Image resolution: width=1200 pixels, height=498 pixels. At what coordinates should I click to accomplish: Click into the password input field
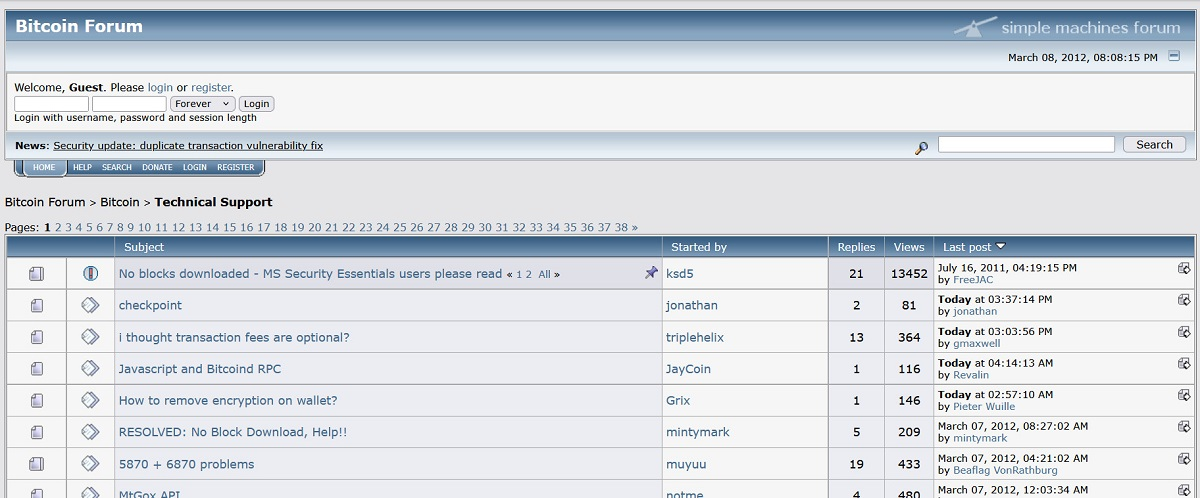[129, 104]
